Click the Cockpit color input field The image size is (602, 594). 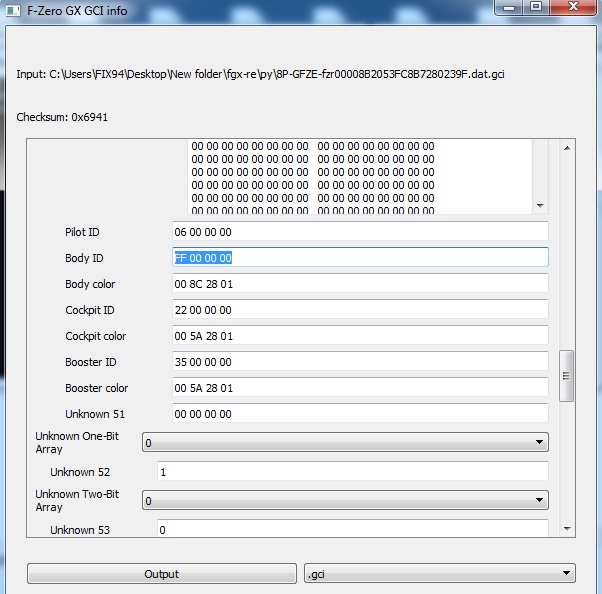[360, 336]
